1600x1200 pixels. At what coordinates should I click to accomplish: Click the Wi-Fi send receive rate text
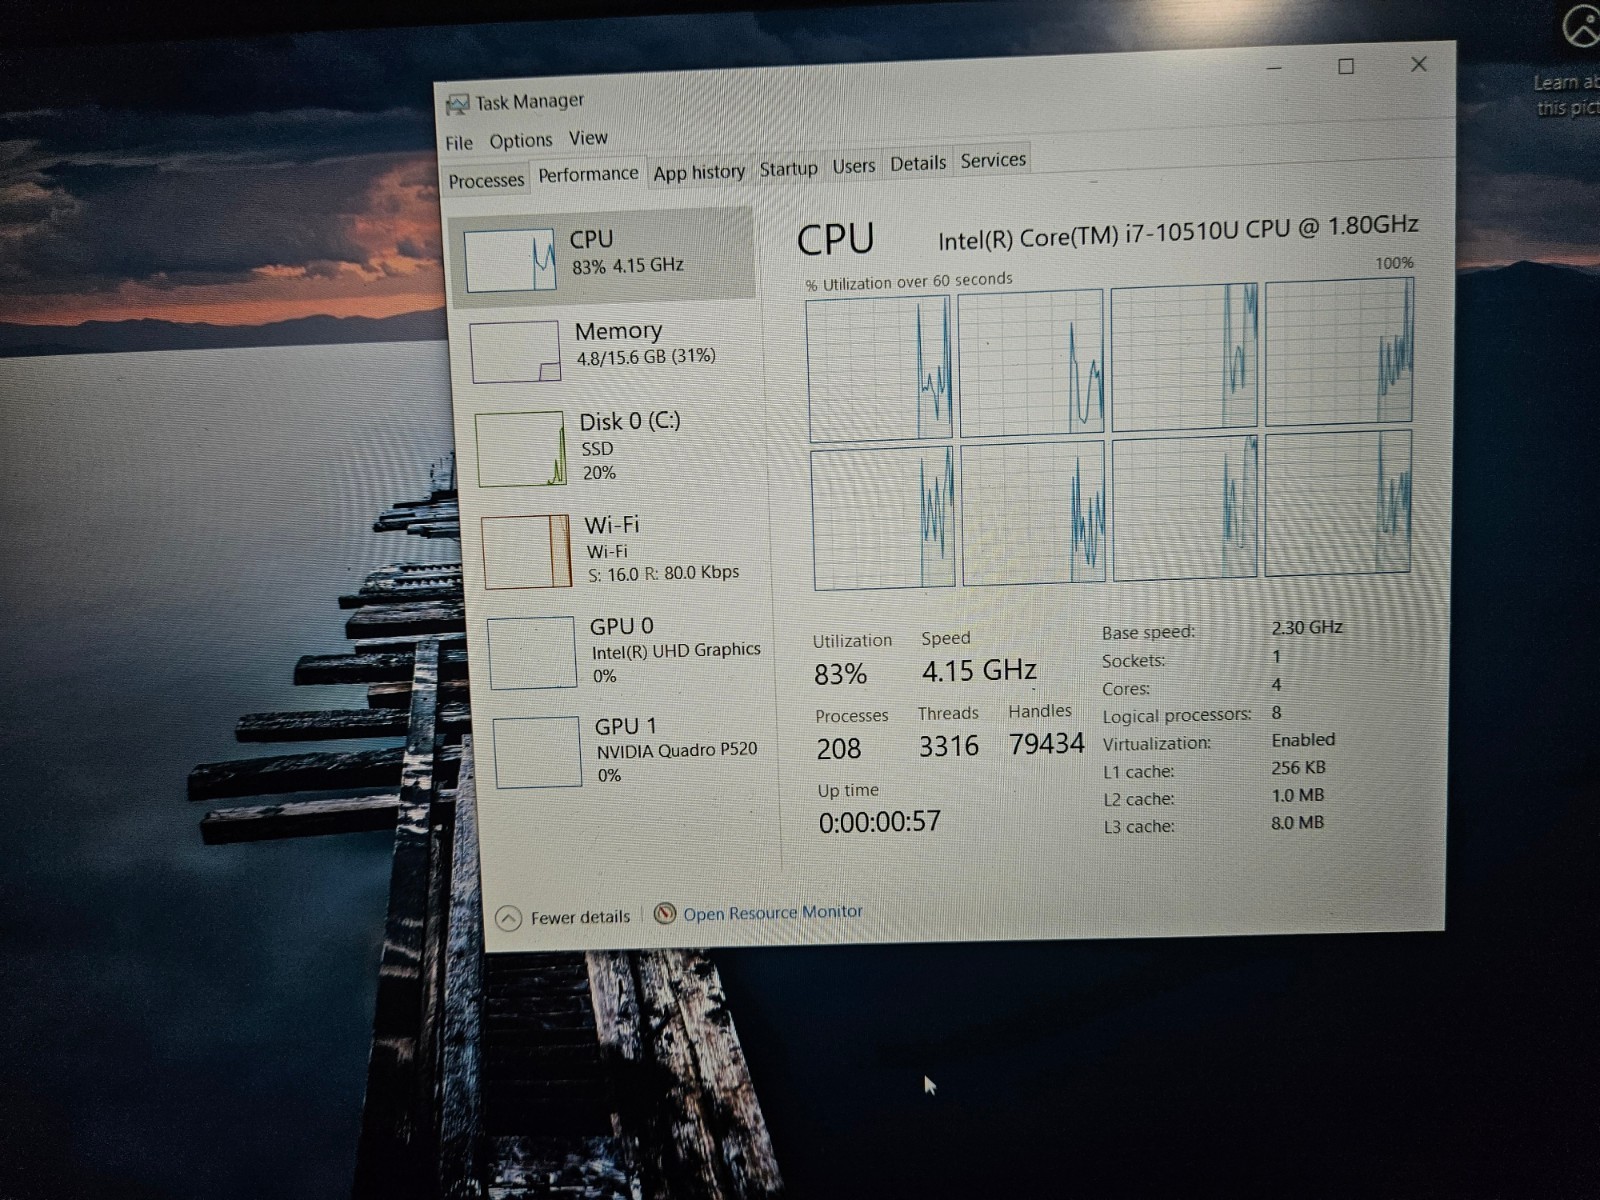tap(664, 574)
